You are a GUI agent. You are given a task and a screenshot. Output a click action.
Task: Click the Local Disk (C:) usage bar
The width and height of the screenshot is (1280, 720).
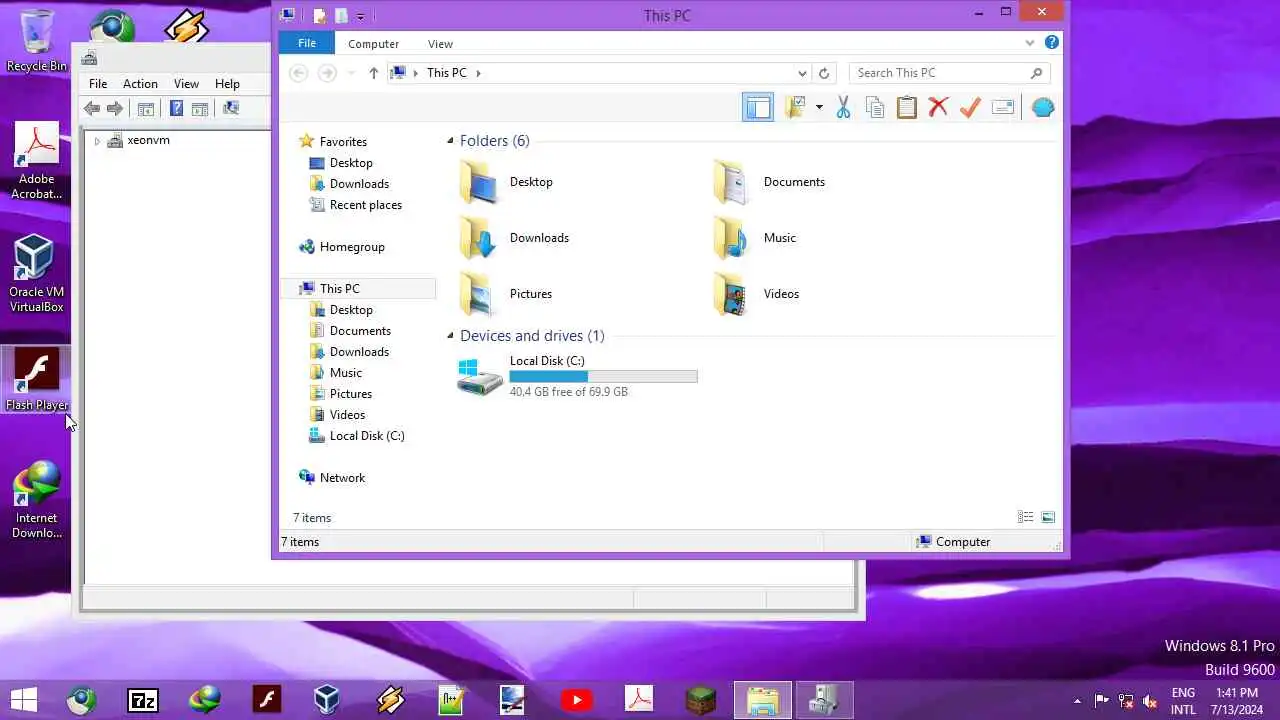603,376
